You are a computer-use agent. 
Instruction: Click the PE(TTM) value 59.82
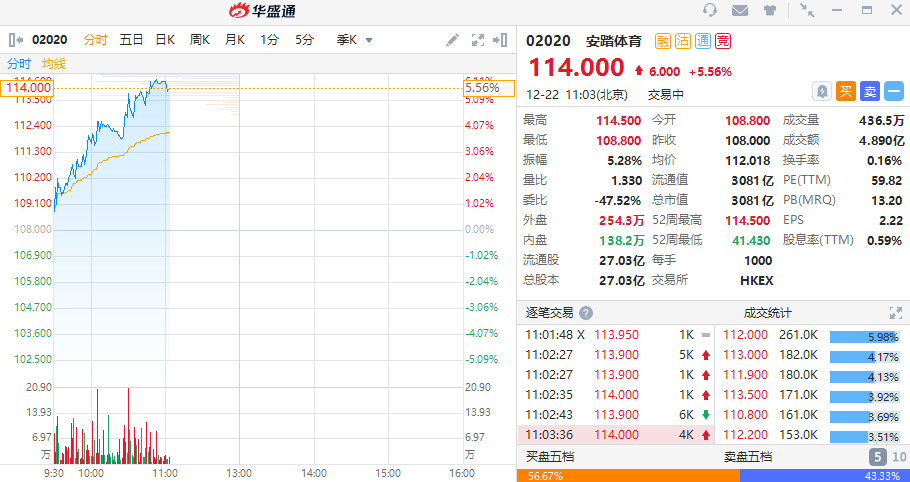[x=887, y=180]
